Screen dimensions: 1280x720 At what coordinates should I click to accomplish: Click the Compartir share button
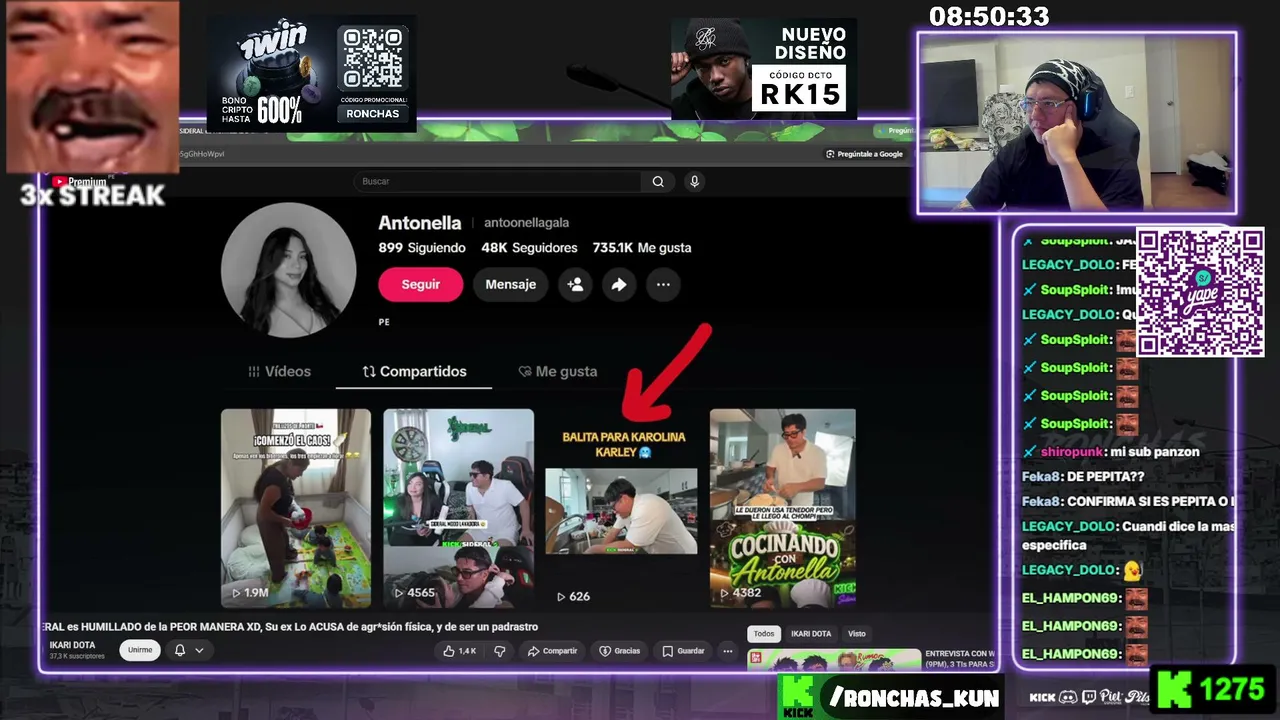(x=552, y=651)
